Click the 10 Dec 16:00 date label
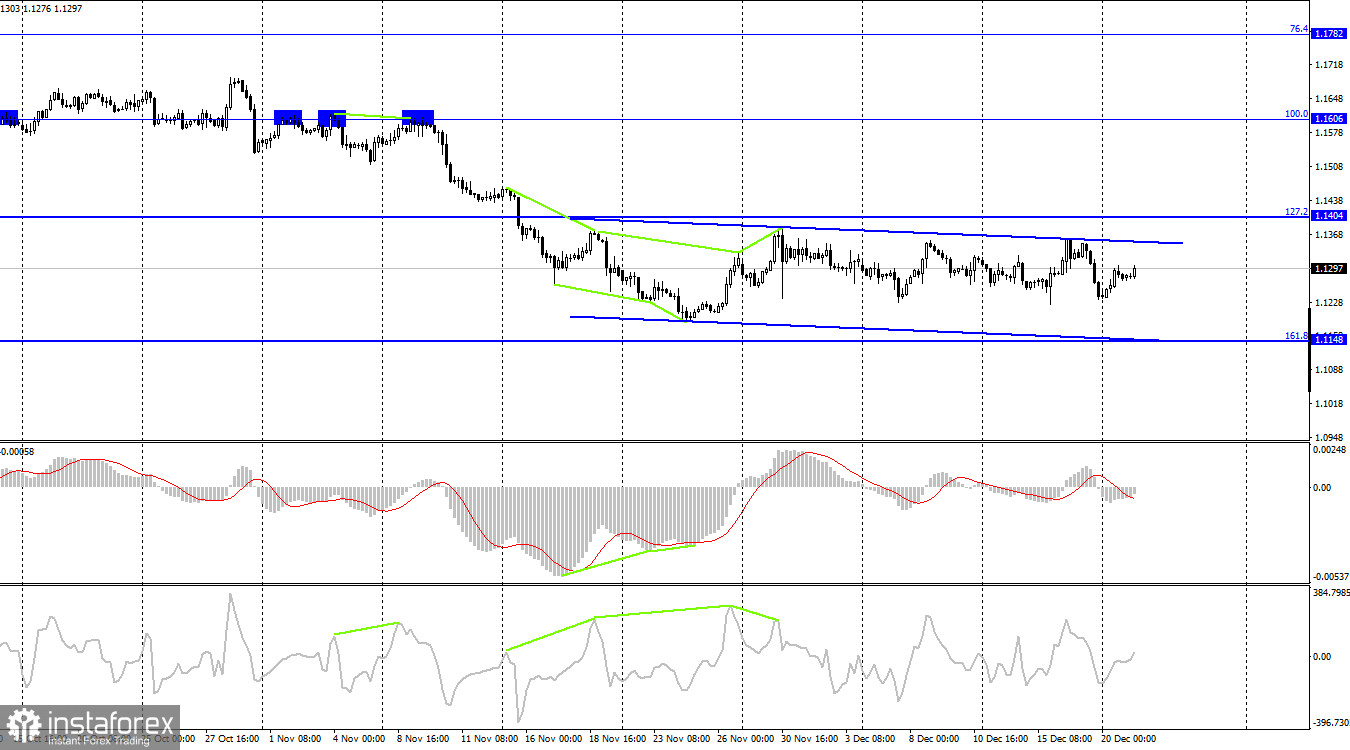This screenshot has width=1350, height=750. [x=1000, y=739]
